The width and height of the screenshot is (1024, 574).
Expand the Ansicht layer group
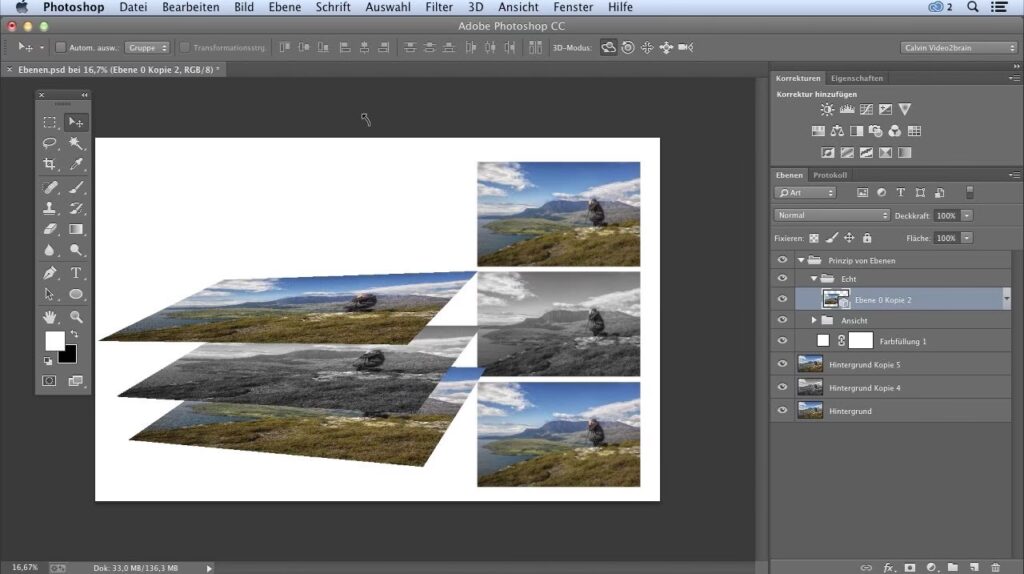(x=814, y=320)
